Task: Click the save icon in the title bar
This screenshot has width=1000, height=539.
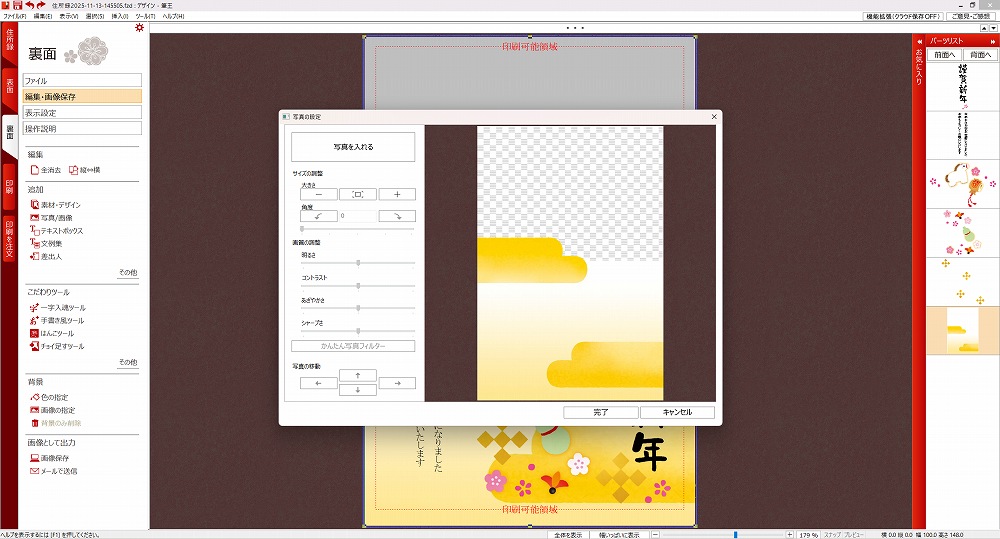Action: (x=17, y=6)
